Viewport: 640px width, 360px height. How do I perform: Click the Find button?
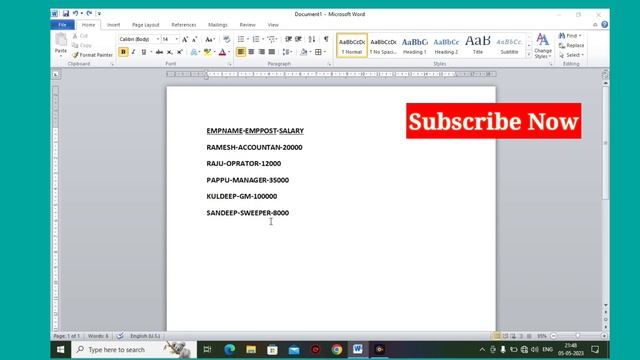(x=570, y=36)
